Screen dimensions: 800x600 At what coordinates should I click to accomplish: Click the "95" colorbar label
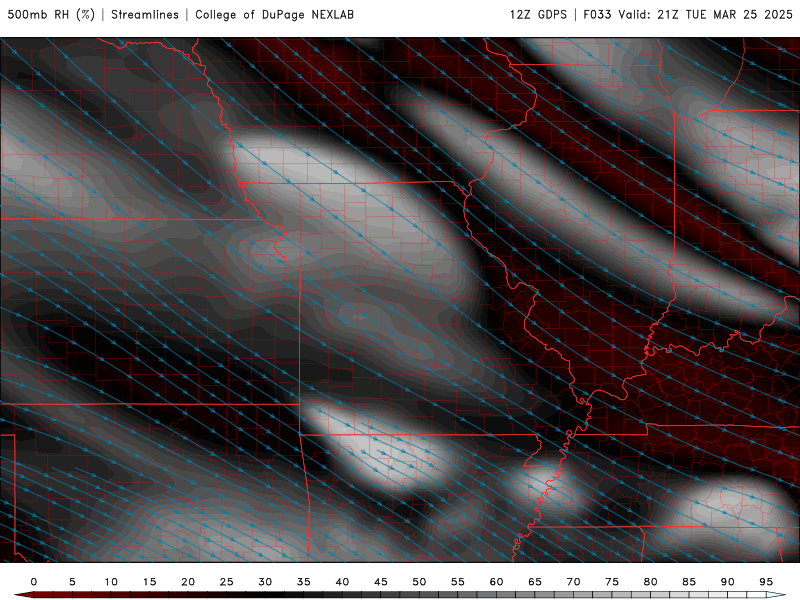(x=766, y=582)
